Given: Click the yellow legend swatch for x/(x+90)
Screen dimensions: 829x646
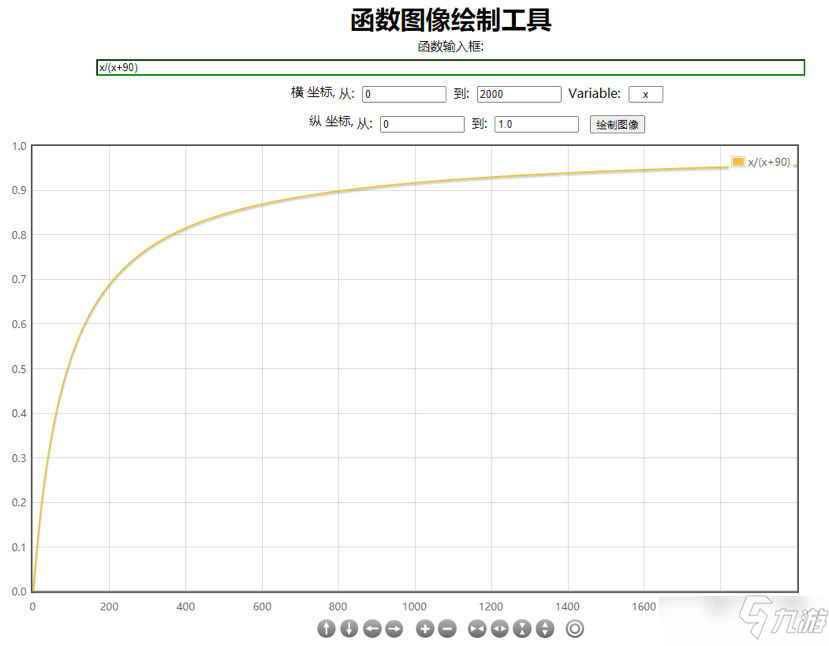Looking at the screenshot, I should coord(738,162).
